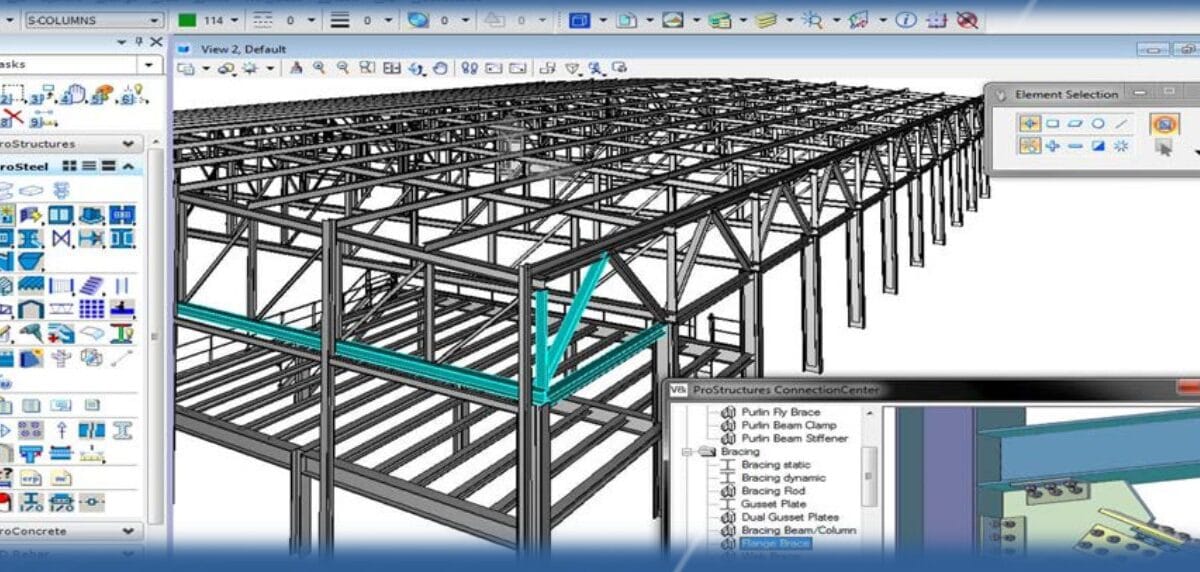Select 'Purlin Fly Brace' in ConnectionCenter tree

coord(780,412)
